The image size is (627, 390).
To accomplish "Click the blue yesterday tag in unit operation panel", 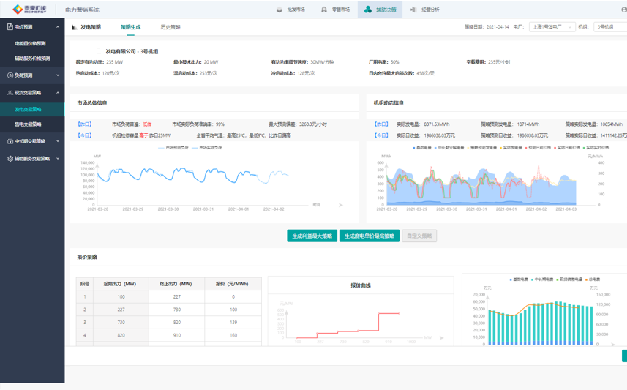I will (381, 124).
